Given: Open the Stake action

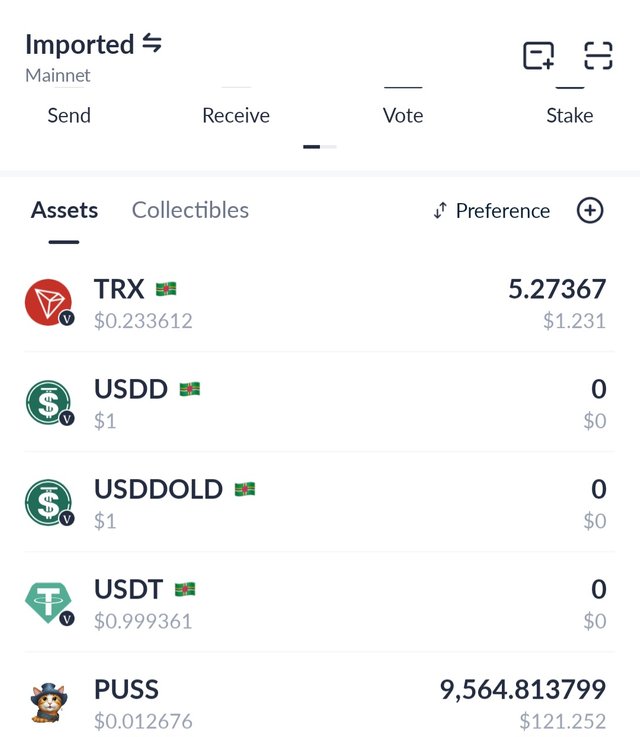Looking at the screenshot, I should coord(570,116).
